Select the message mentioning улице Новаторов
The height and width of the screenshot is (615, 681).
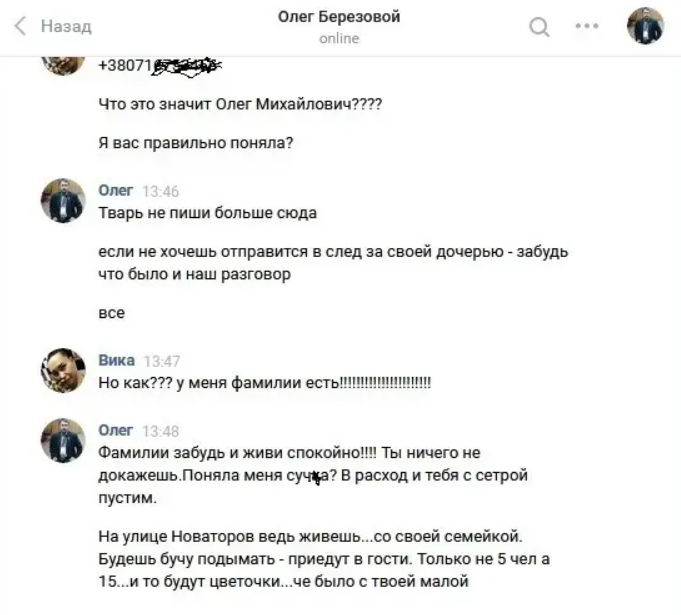(324, 559)
